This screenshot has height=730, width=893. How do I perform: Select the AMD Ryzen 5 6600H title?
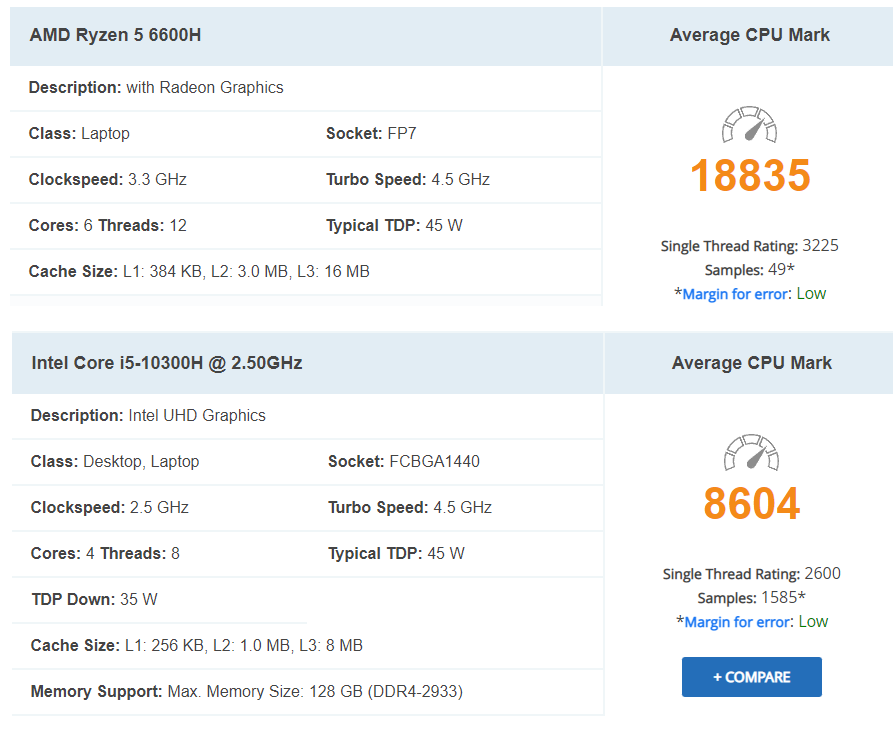point(115,35)
